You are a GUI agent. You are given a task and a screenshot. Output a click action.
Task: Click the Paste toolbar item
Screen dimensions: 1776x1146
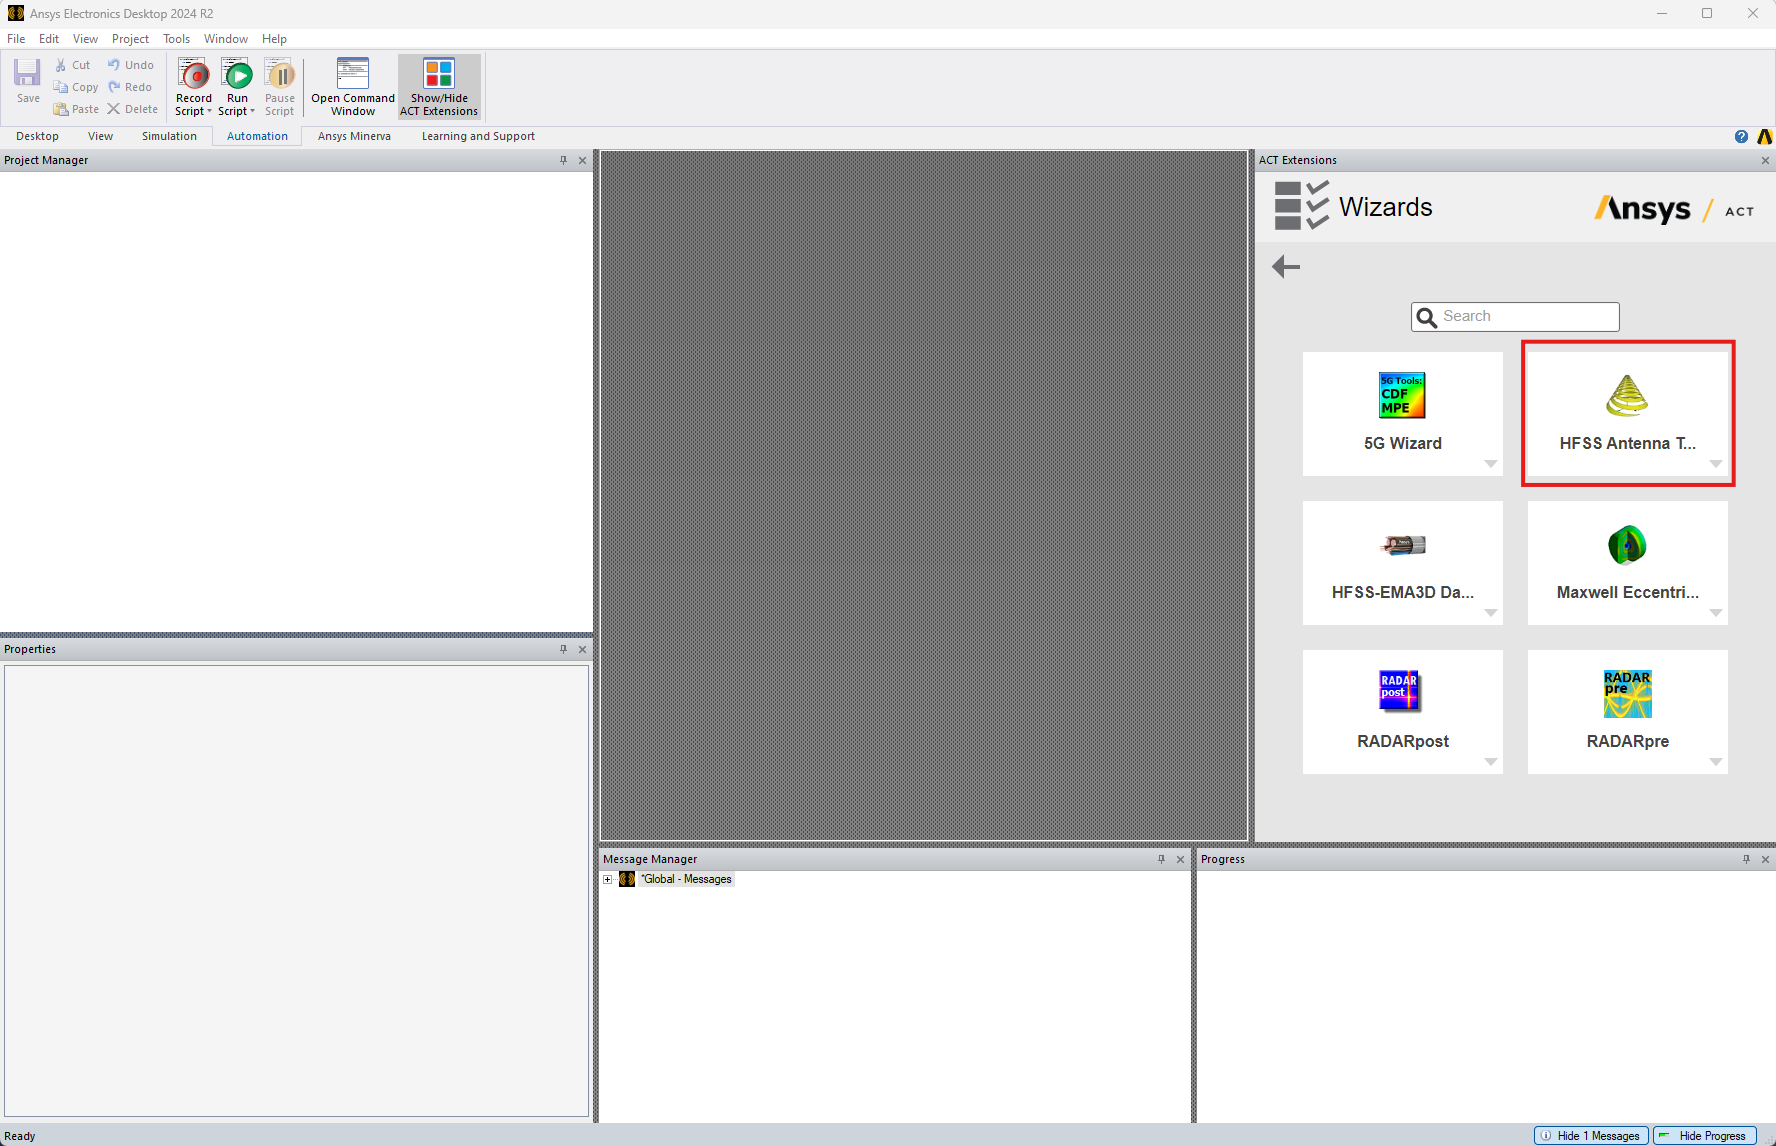pyautogui.click(x=76, y=109)
